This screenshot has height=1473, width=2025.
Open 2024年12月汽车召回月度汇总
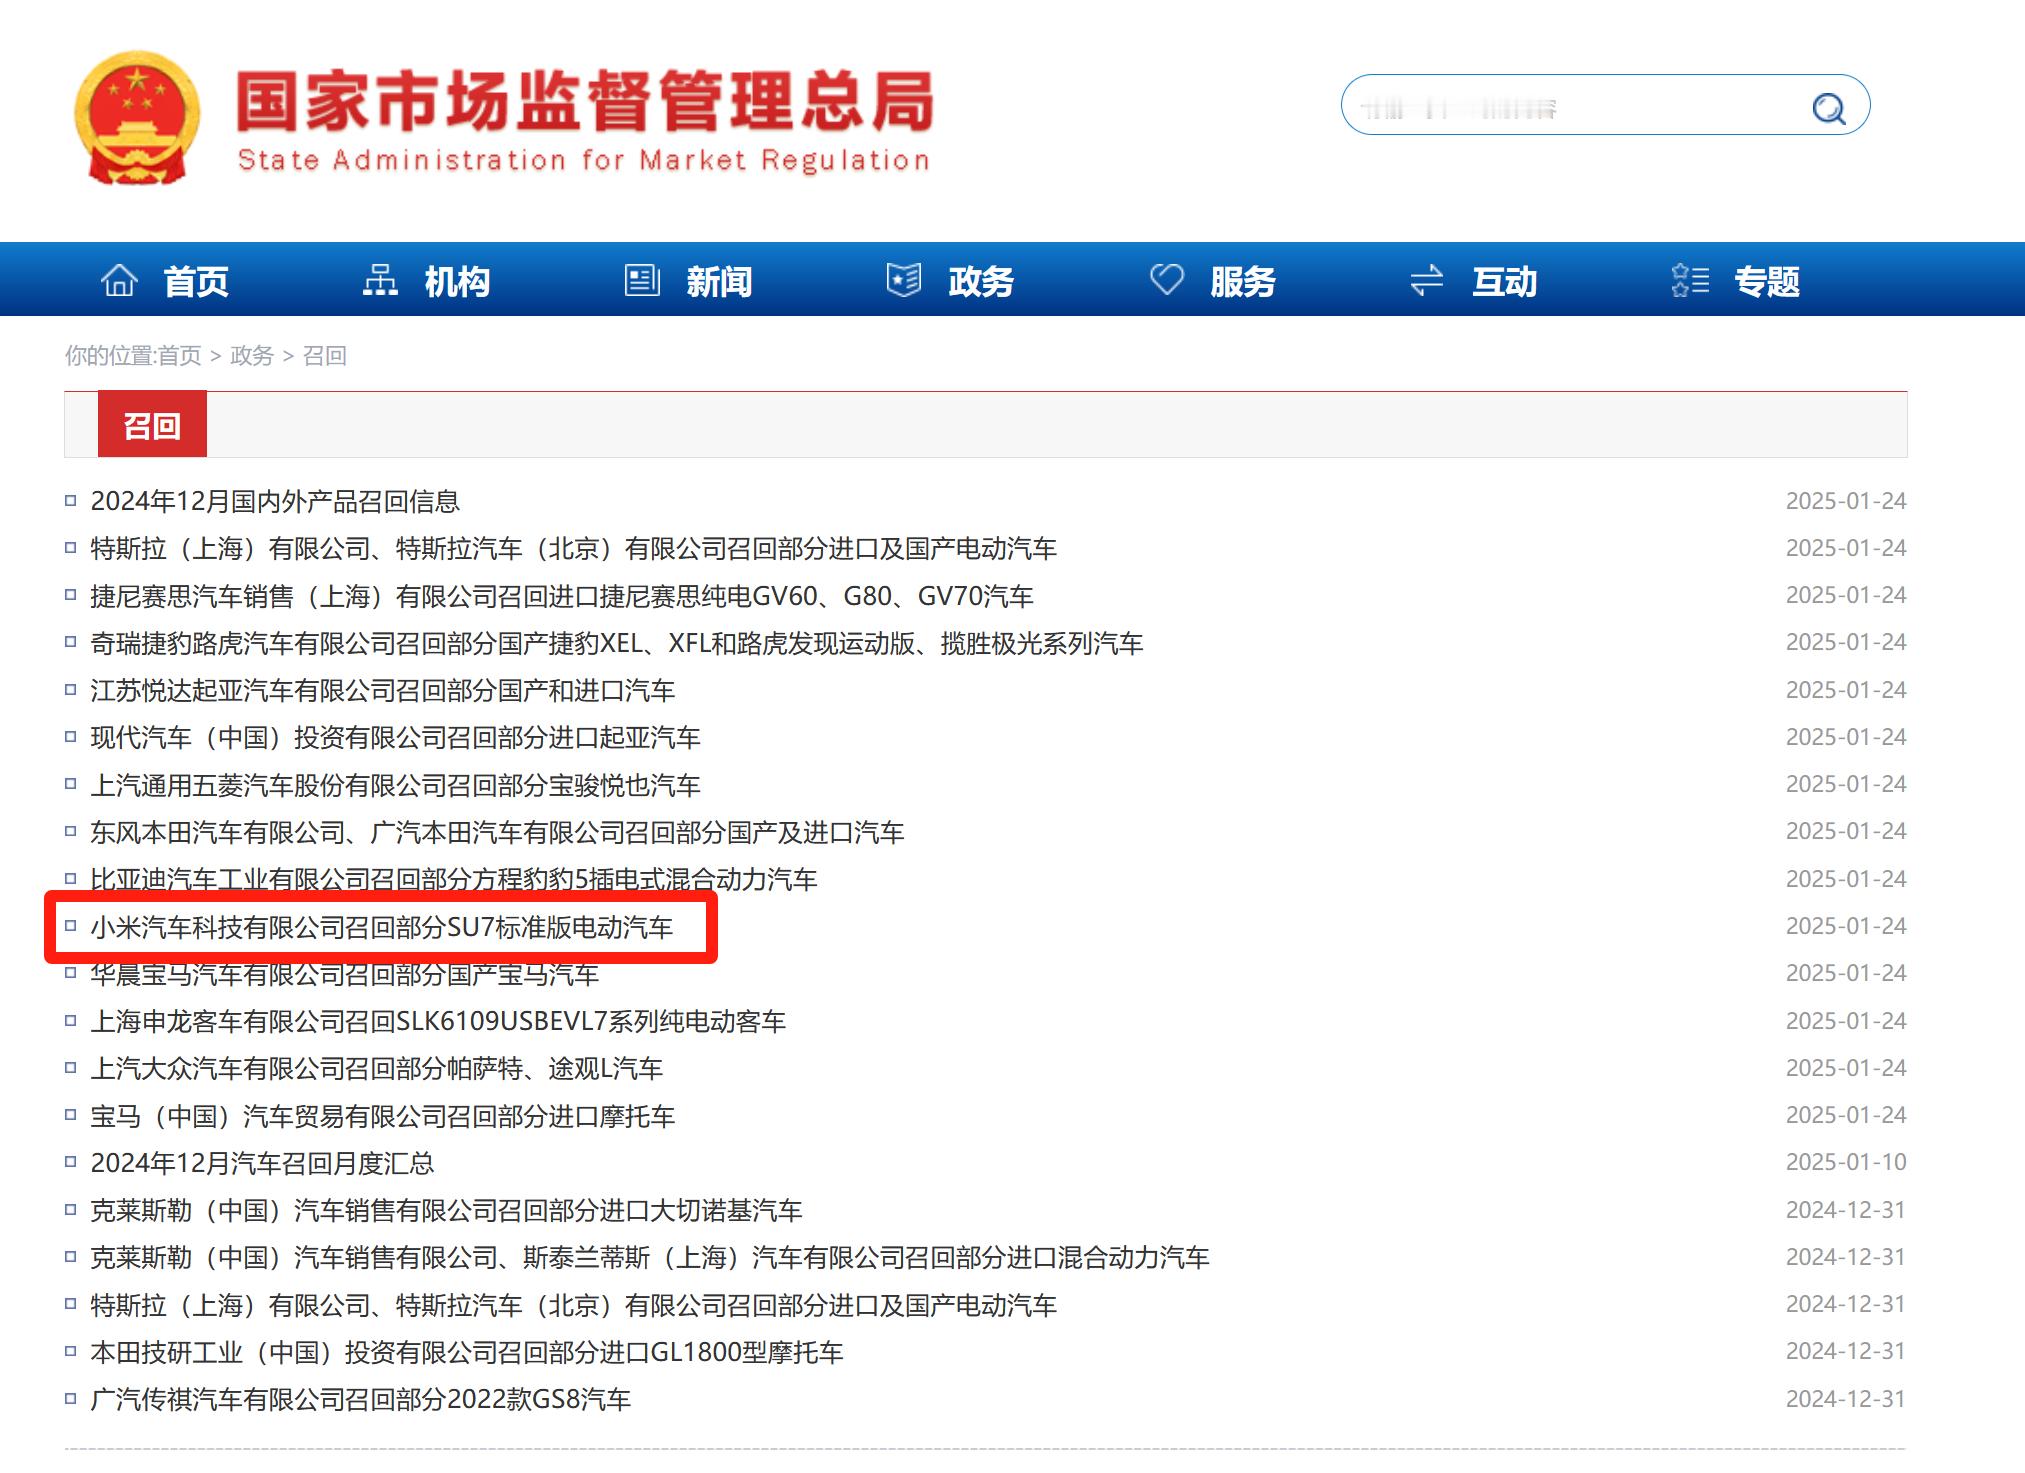click(x=262, y=1163)
